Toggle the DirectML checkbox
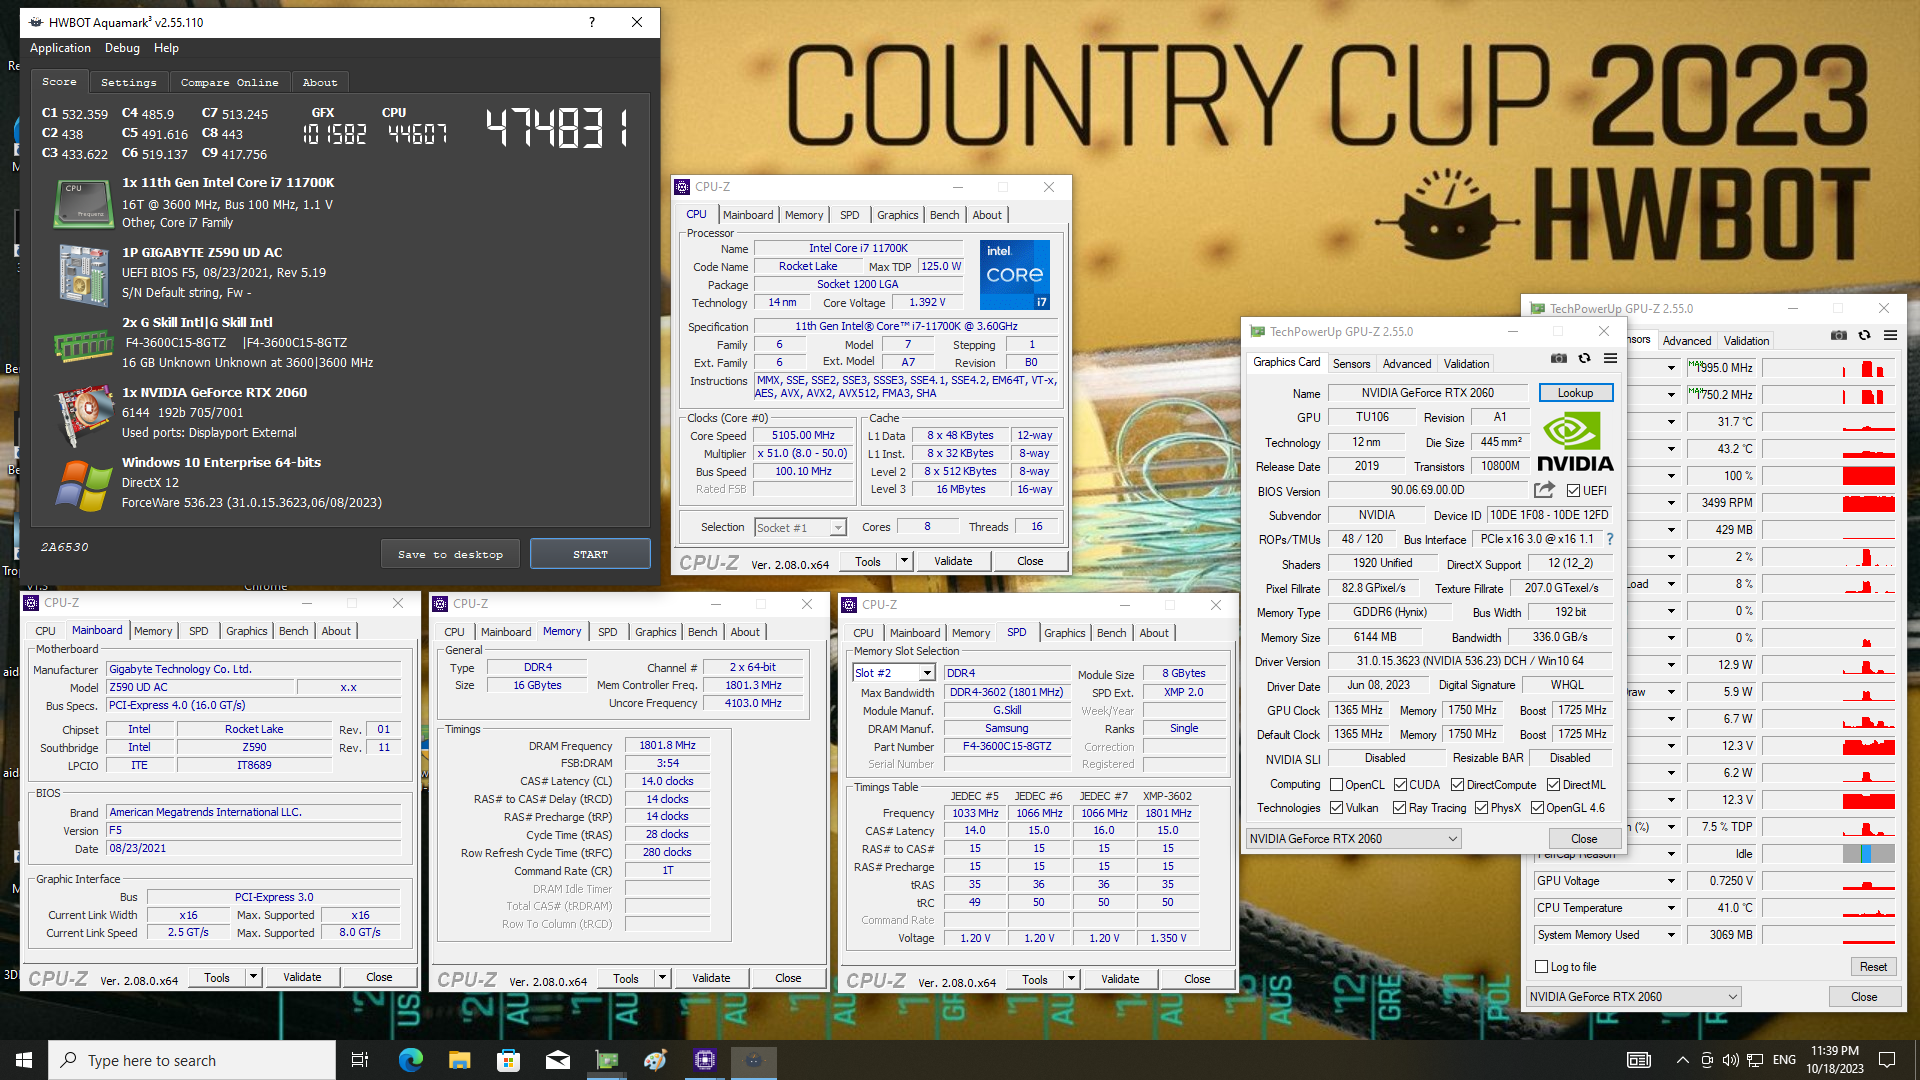Image resolution: width=1920 pixels, height=1080 pixels. (x=1553, y=785)
